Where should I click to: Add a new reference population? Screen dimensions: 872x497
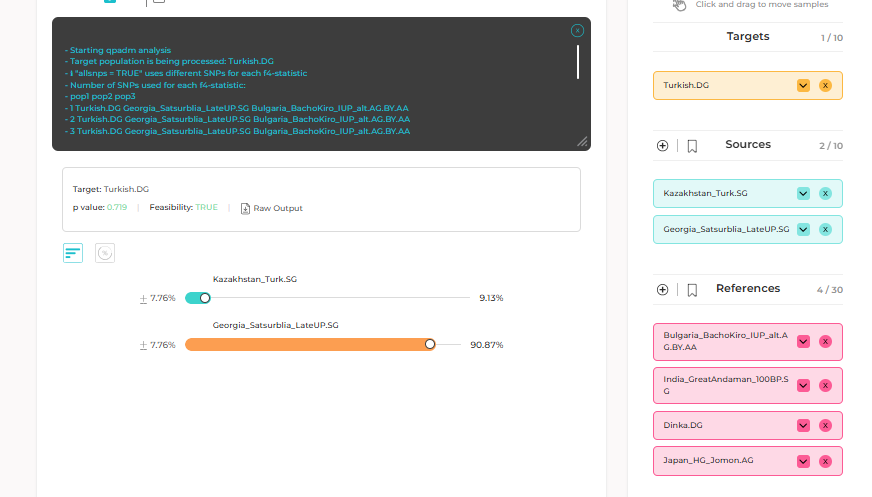[x=662, y=290]
